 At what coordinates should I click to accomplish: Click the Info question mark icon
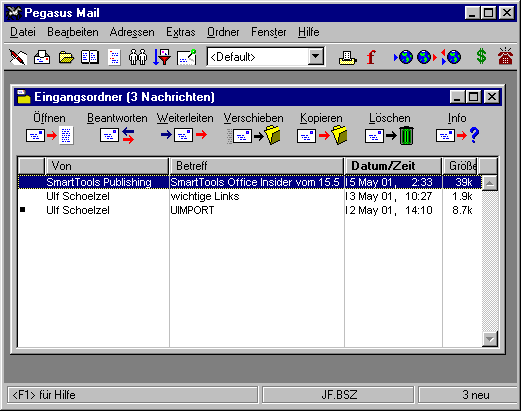457,136
